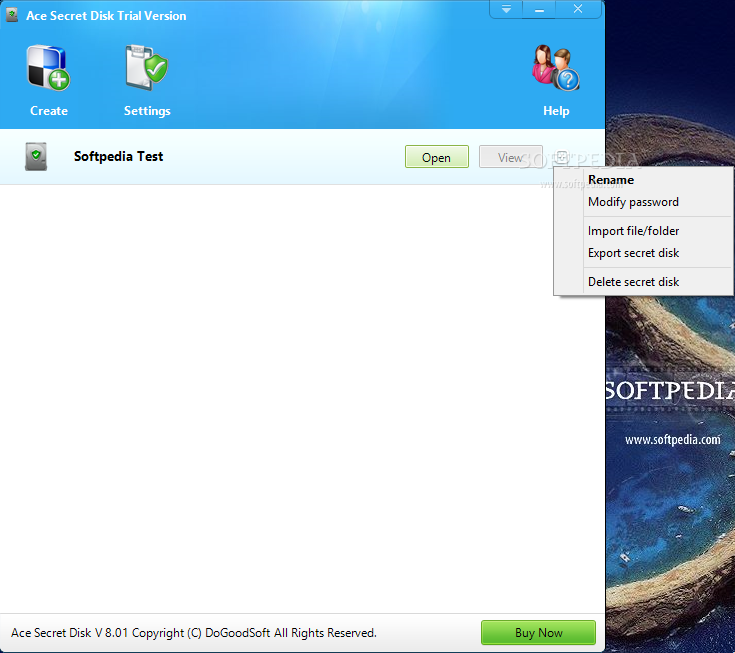Open the Help people icon

pyautogui.click(x=556, y=68)
